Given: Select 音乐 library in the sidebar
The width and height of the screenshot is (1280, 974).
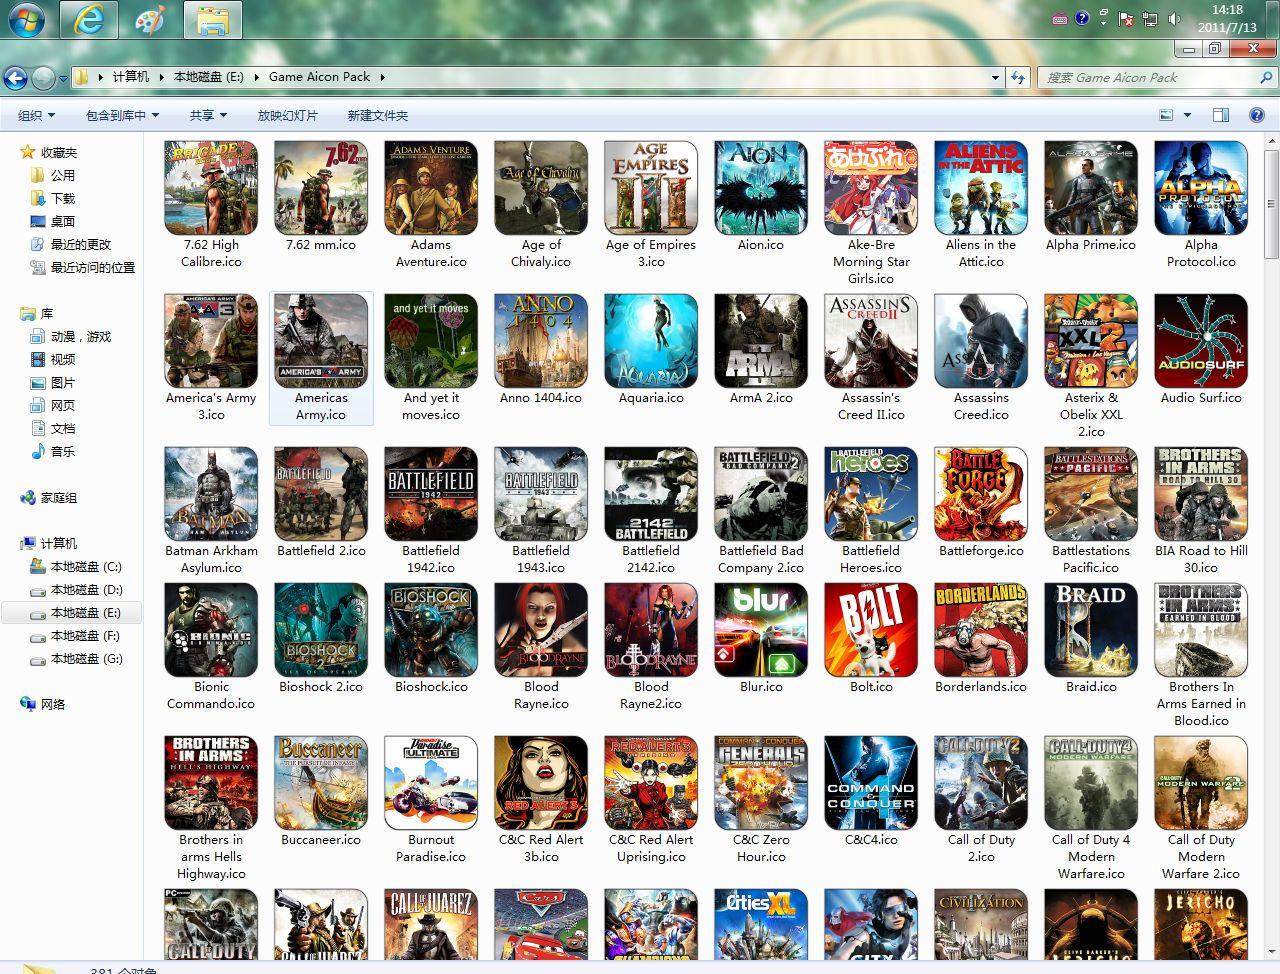Looking at the screenshot, I should click(63, 452).
